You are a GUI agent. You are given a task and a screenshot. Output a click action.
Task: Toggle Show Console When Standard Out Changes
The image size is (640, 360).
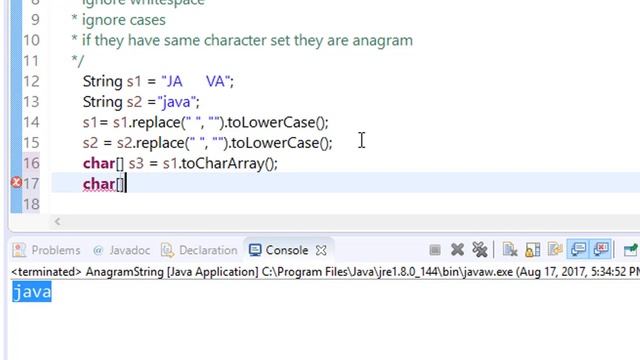(578, 249)
